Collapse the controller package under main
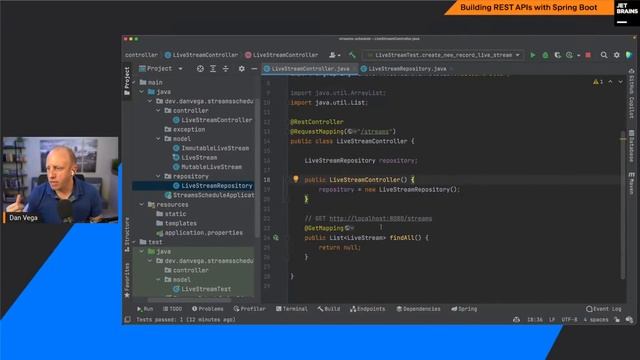This screenshot has width=640, height=360. (x=158, y=111)
